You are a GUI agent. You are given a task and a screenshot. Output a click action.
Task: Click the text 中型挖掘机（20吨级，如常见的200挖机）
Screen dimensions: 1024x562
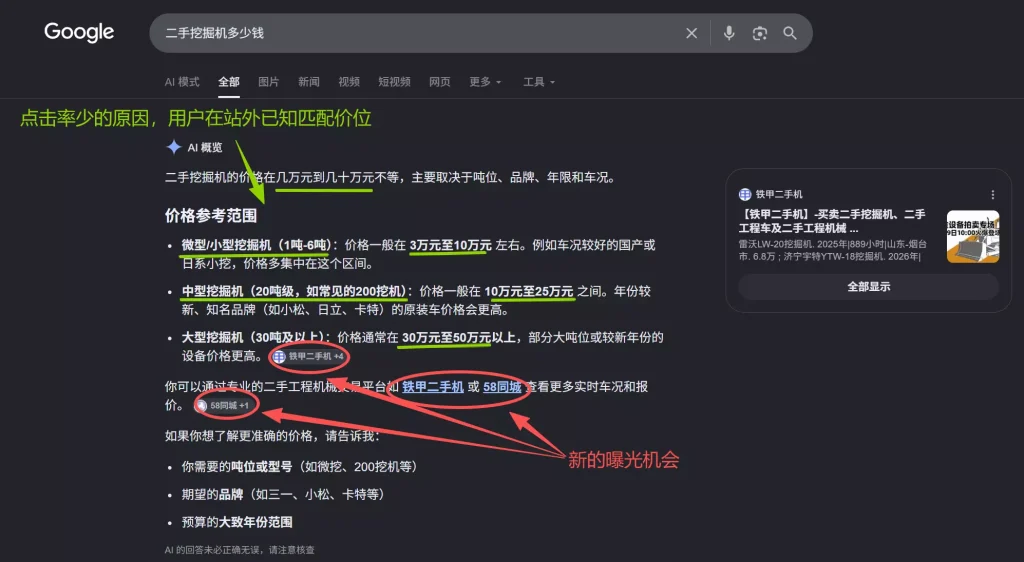pos(294,291)
